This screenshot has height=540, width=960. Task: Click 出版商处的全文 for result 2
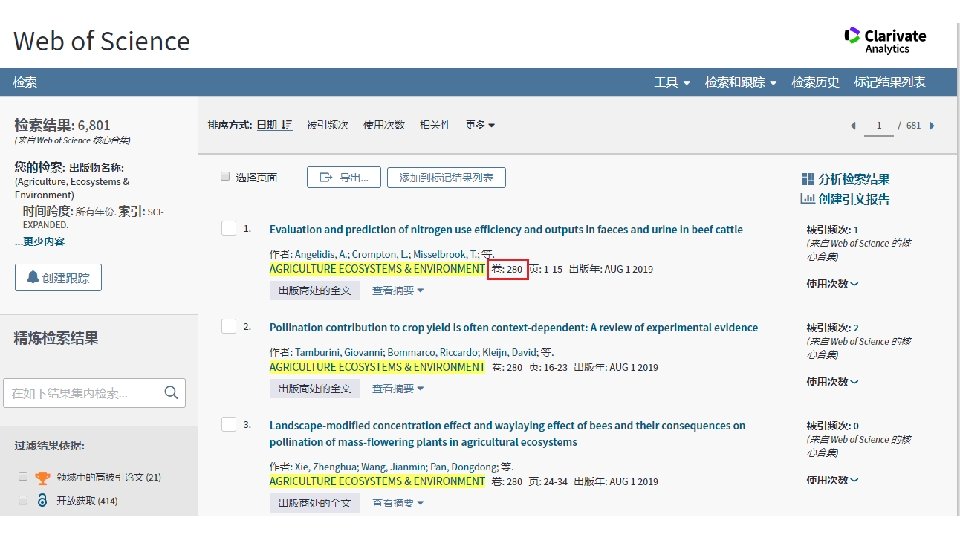coord(315,388)
